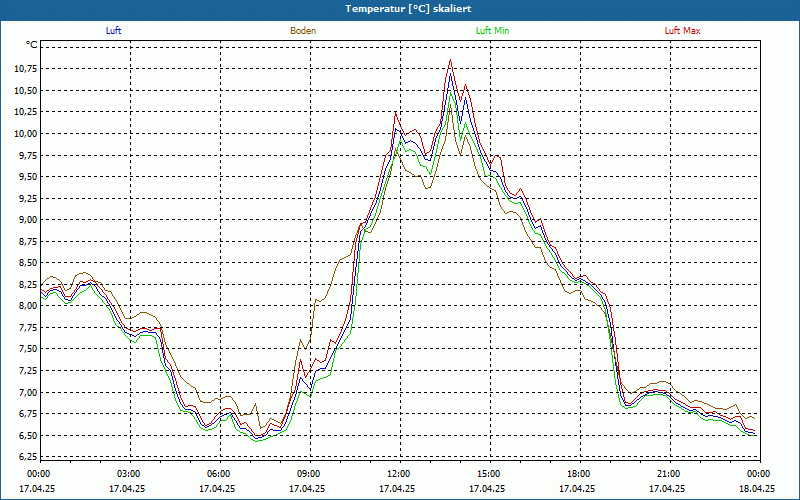
Task: Click the 8,50 y-axis value
Action: coord(29,263)
